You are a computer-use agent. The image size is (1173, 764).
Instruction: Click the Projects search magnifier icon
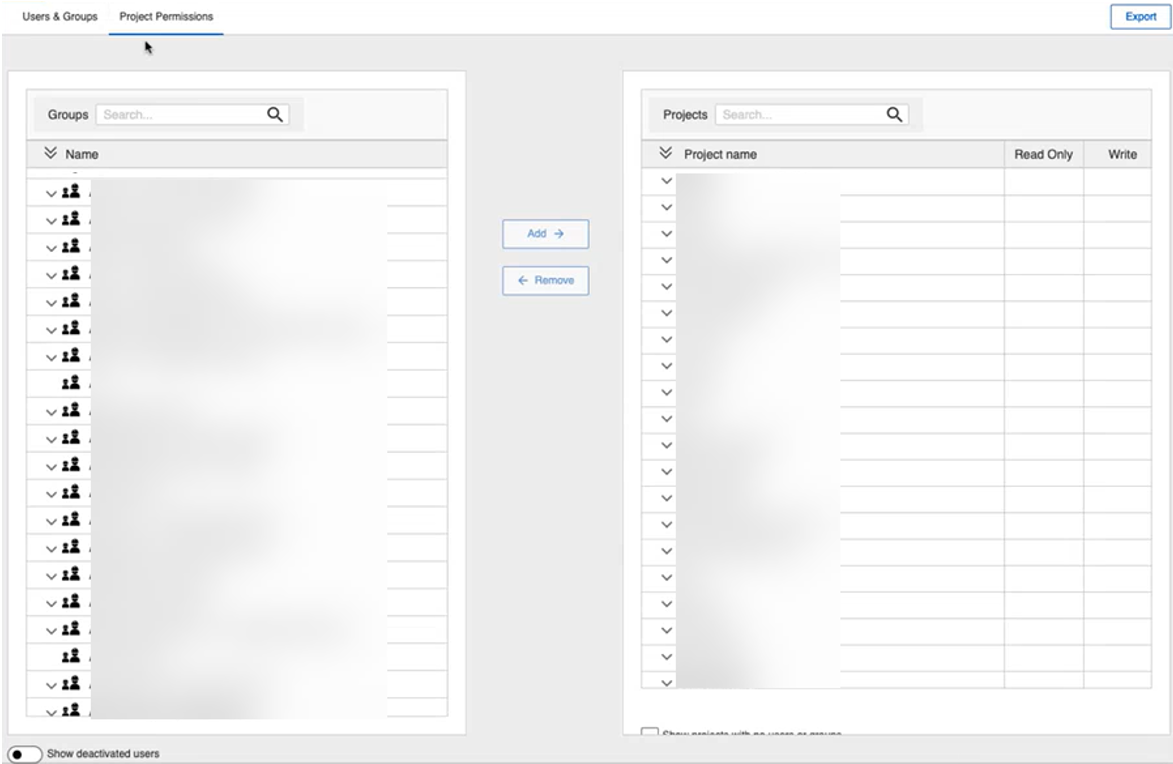[x=895, y=114]
